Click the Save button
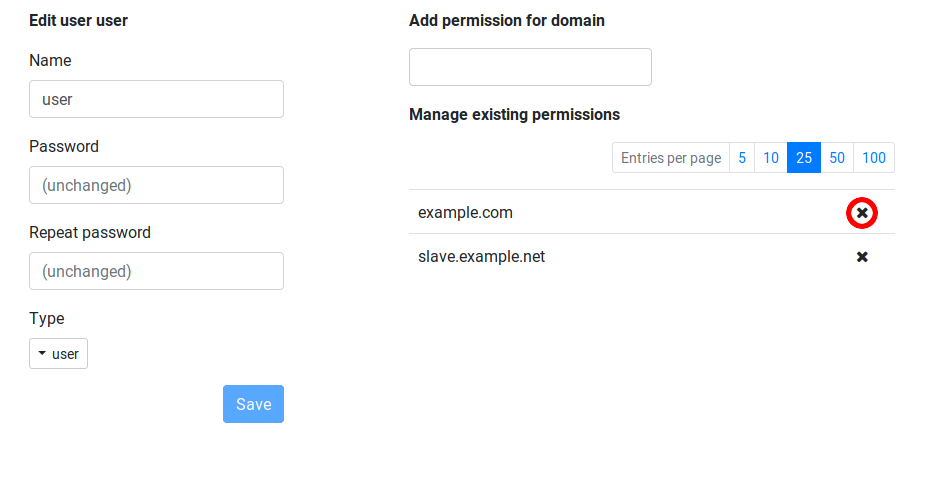Viewport: 934px width, 502px height. (x=253, y=404)
